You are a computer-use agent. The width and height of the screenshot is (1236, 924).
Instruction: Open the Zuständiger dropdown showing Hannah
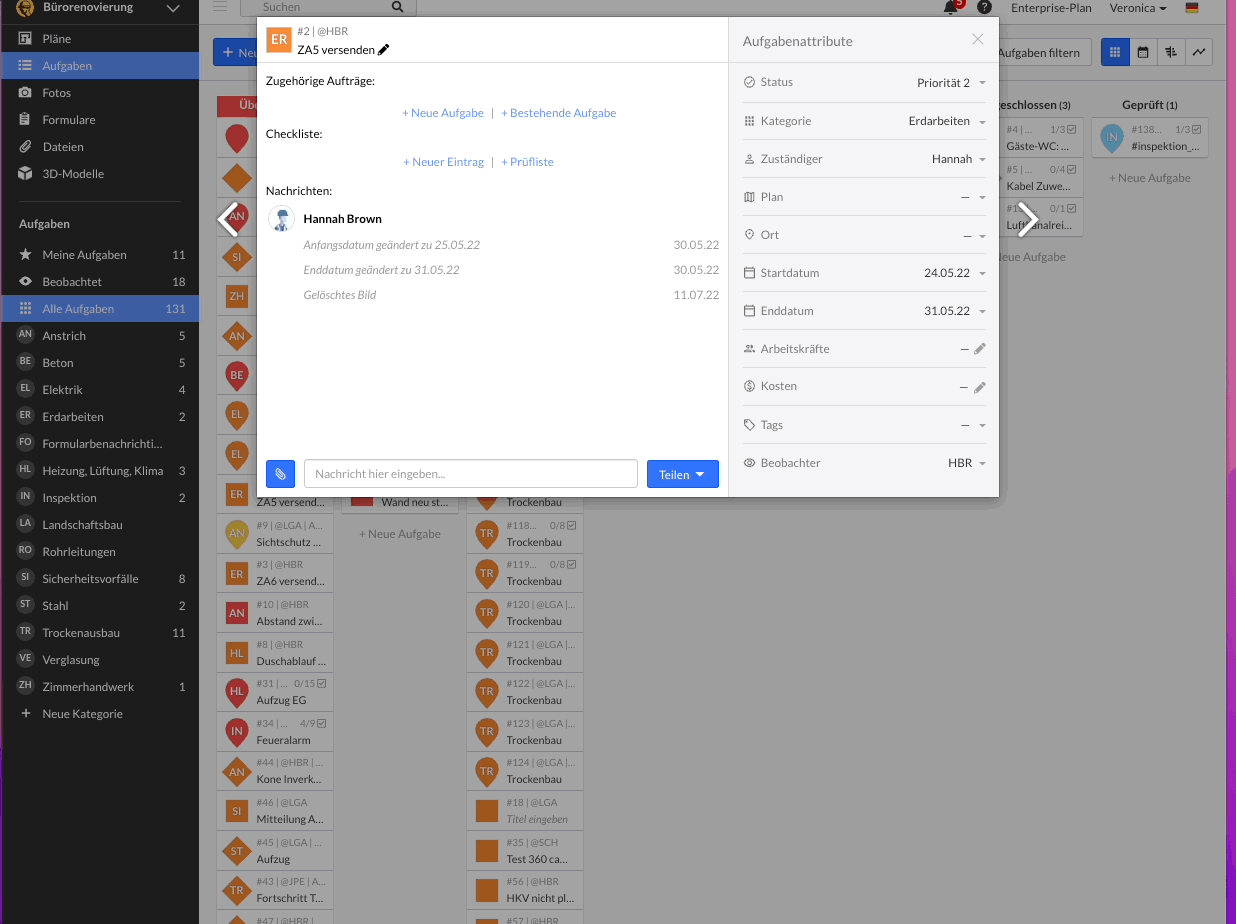point(958,159)
